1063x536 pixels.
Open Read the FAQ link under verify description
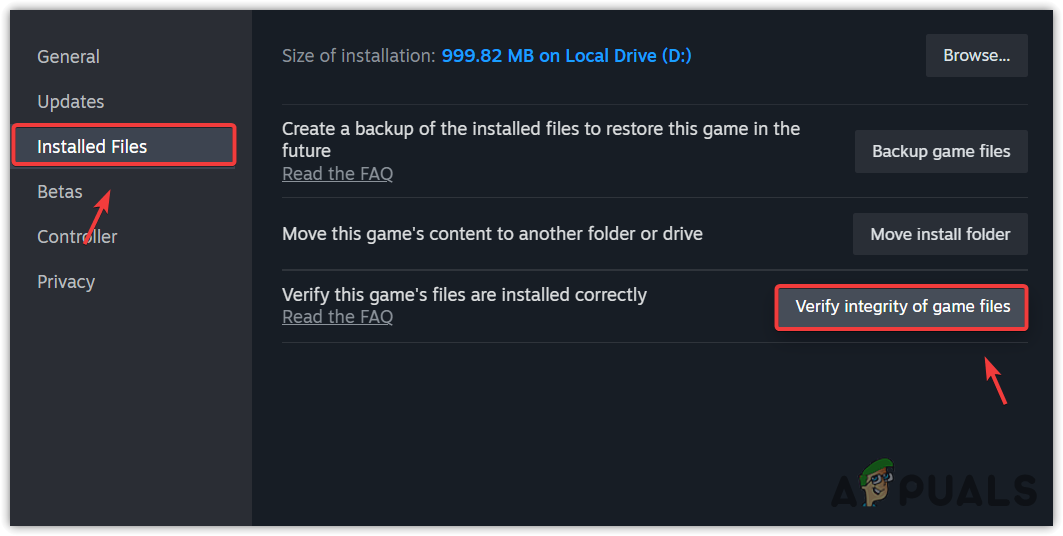(337, 317)
